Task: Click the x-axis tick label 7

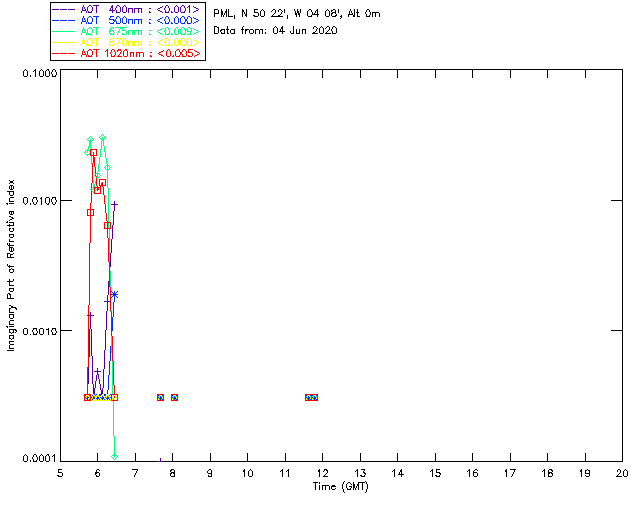Action: tap(135, 473)
